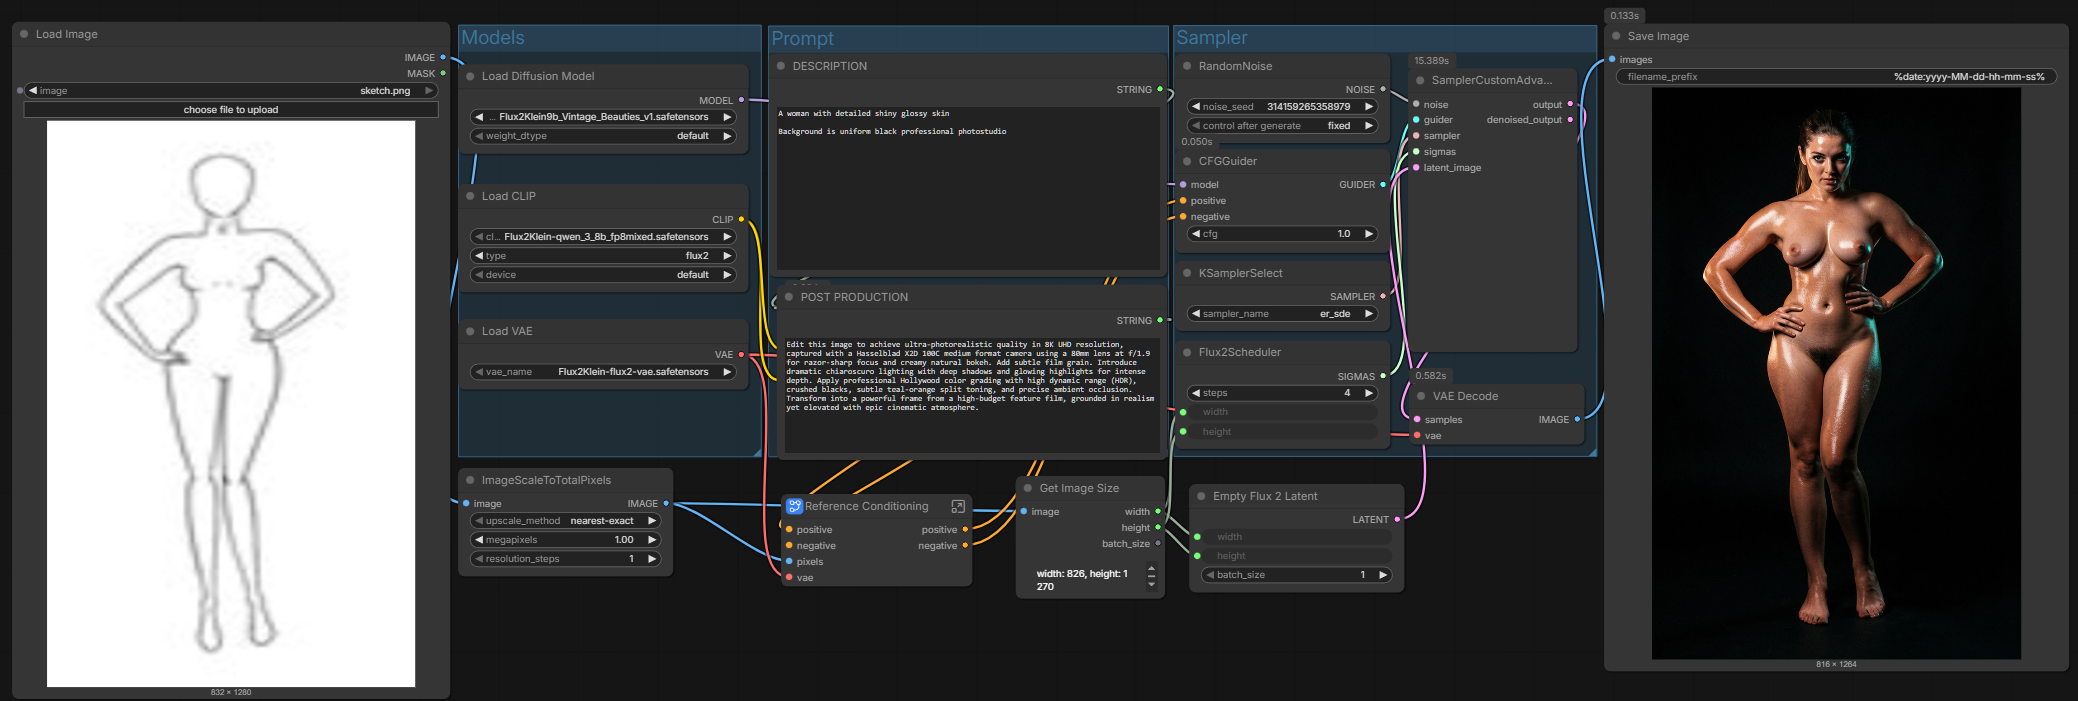Open control after generate fixed option
Screen dimensions: 2078x701
(1283, 126)
